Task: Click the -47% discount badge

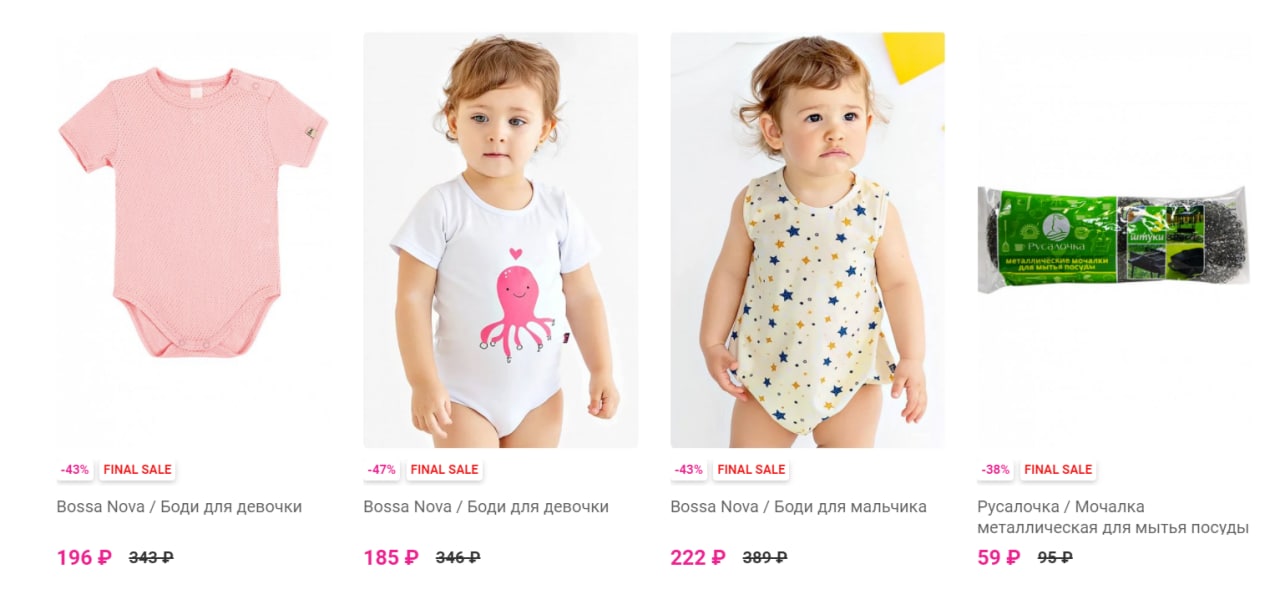Action: [x=382, y=469]
